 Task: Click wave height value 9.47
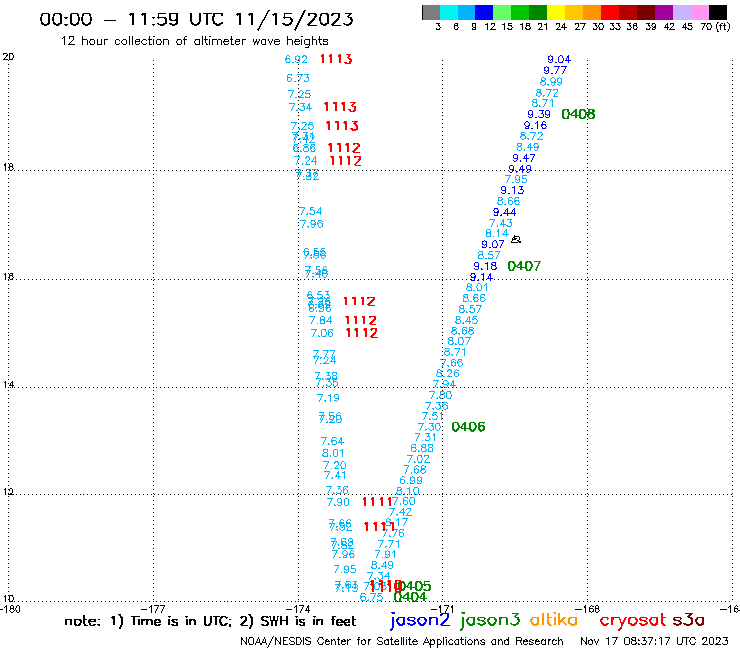pos(523,158)
